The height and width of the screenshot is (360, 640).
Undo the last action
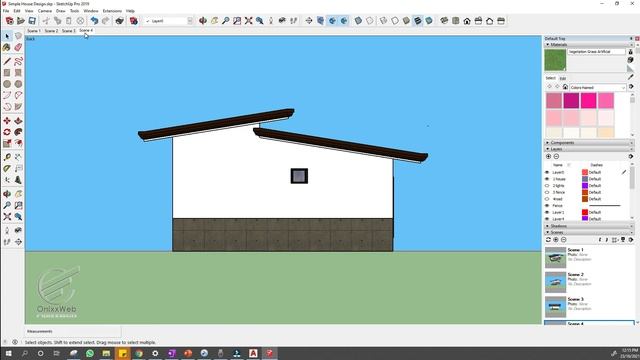pos(94,21)
